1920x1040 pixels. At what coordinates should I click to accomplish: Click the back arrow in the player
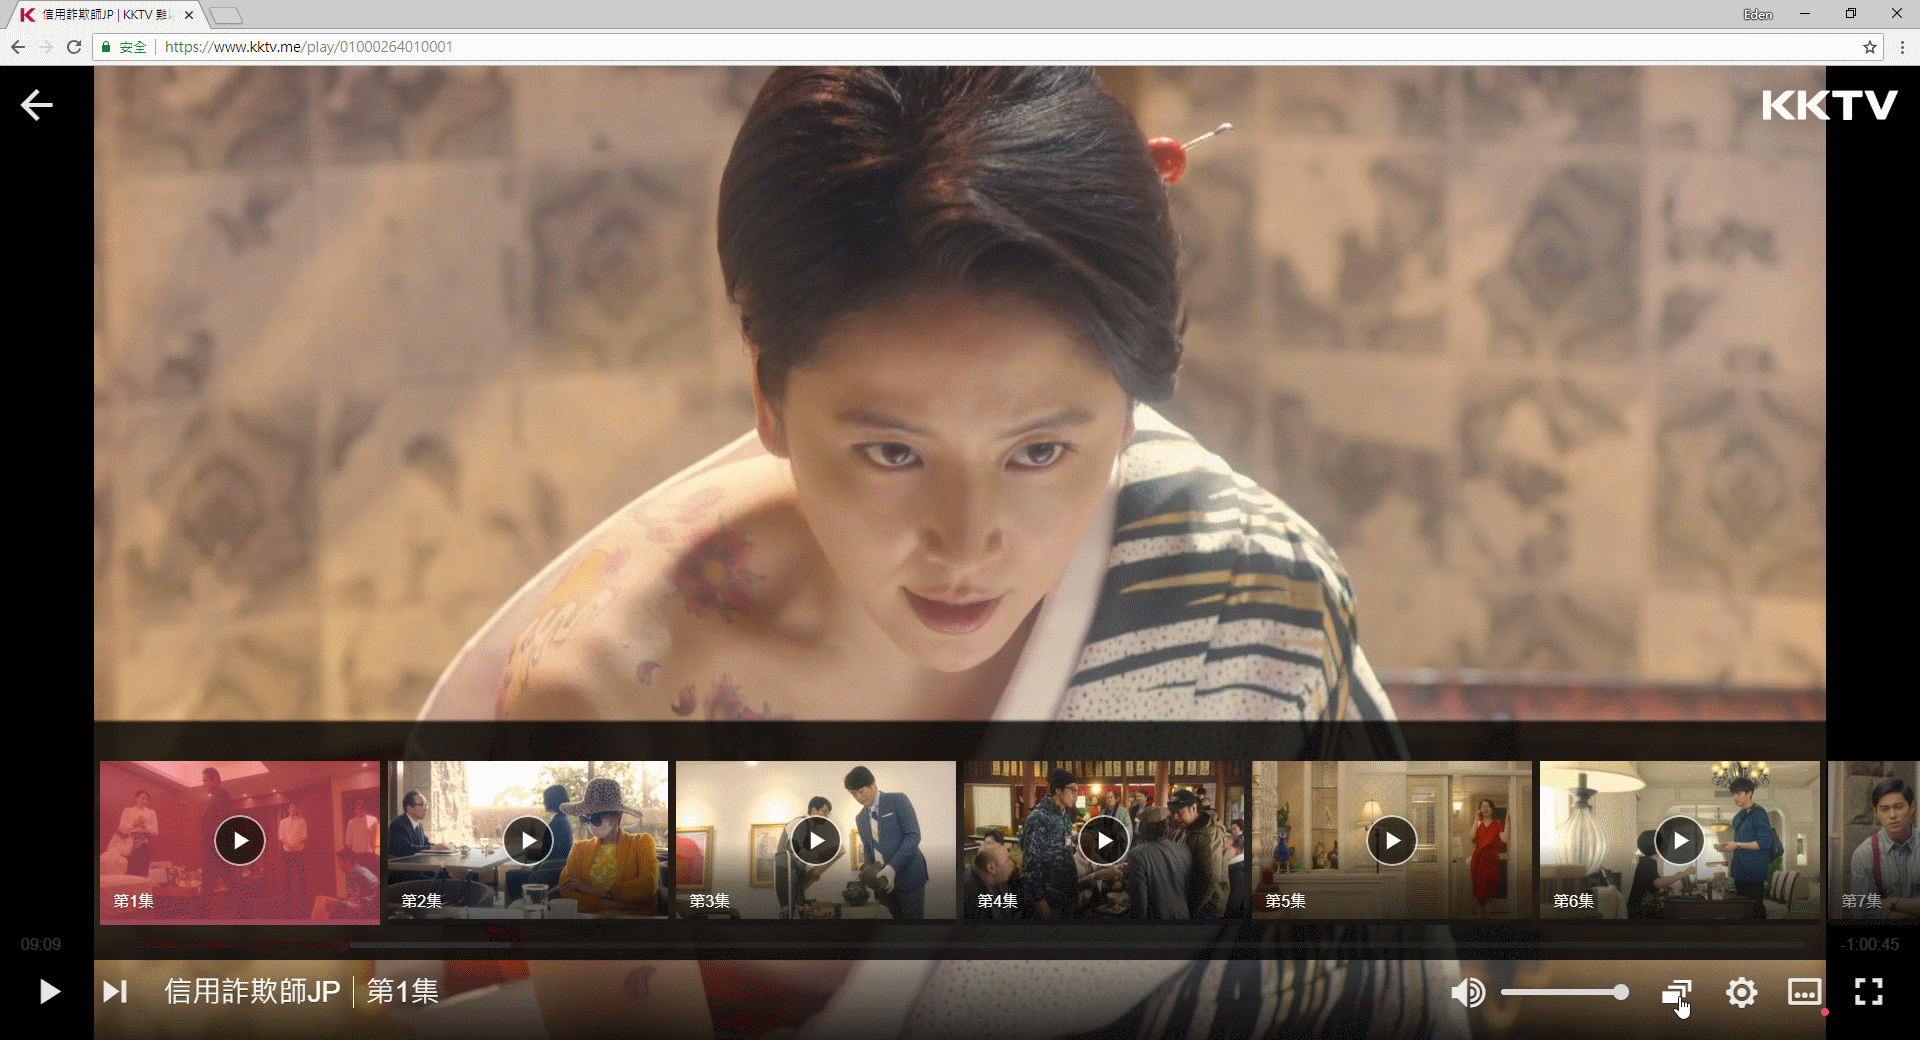point(36,105)
